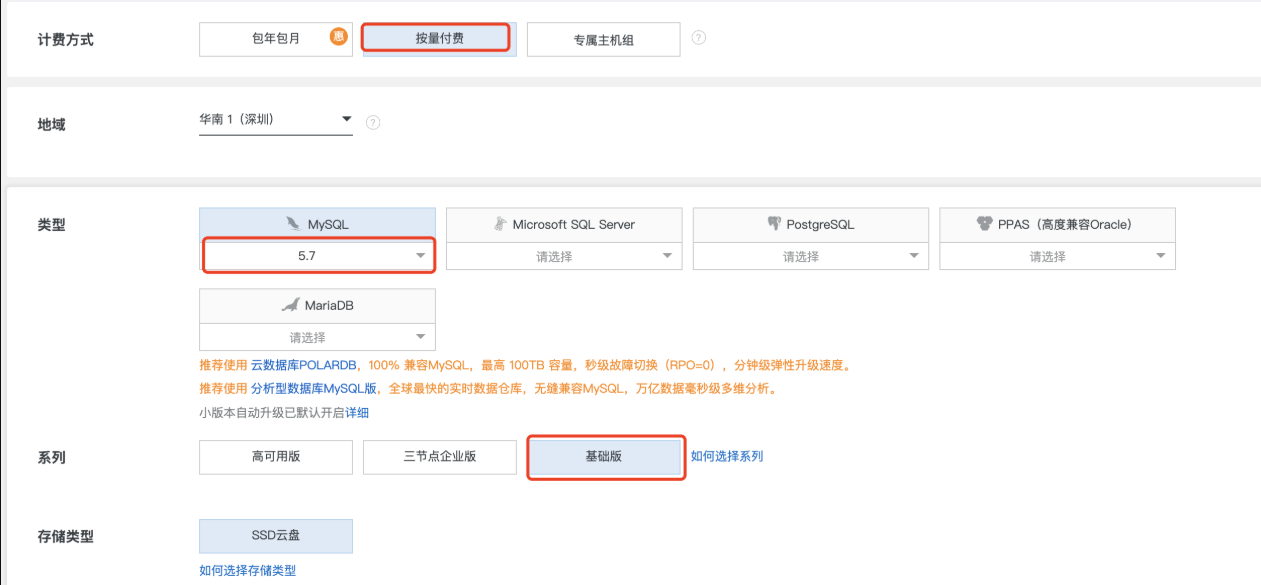Click the PostgreSQL elephant logo icon
1261x585 pixels.
click(774, 224)
